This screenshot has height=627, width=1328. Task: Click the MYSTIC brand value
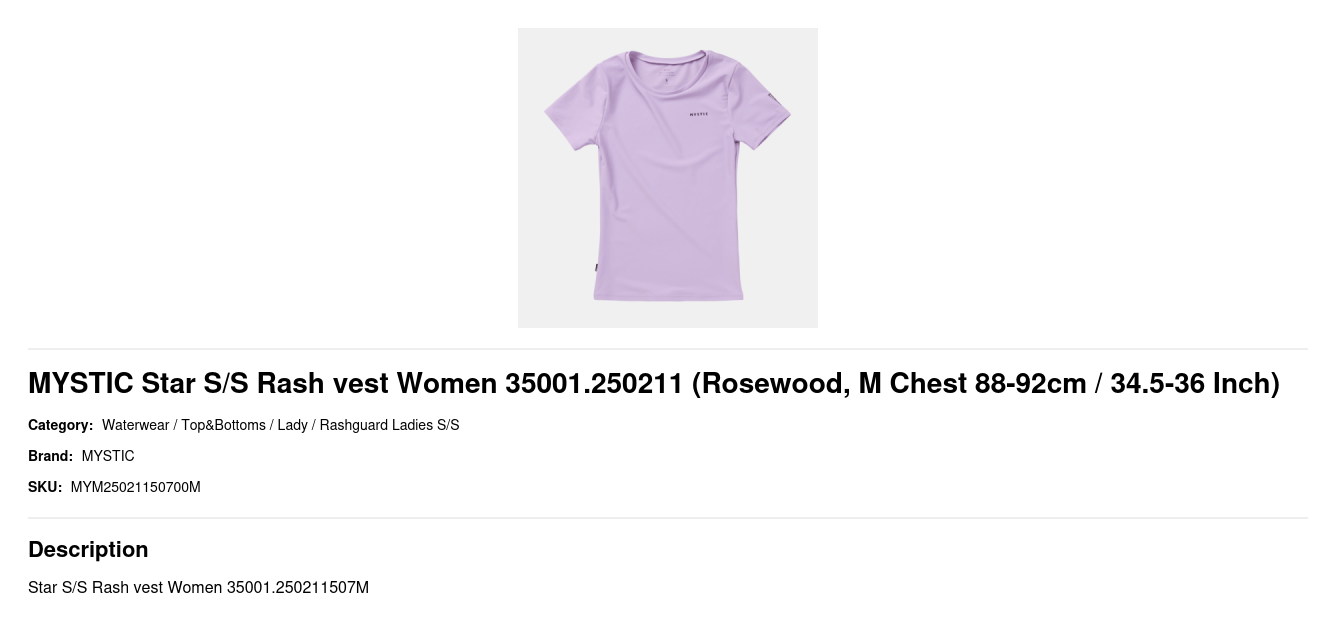pos(108,456)
